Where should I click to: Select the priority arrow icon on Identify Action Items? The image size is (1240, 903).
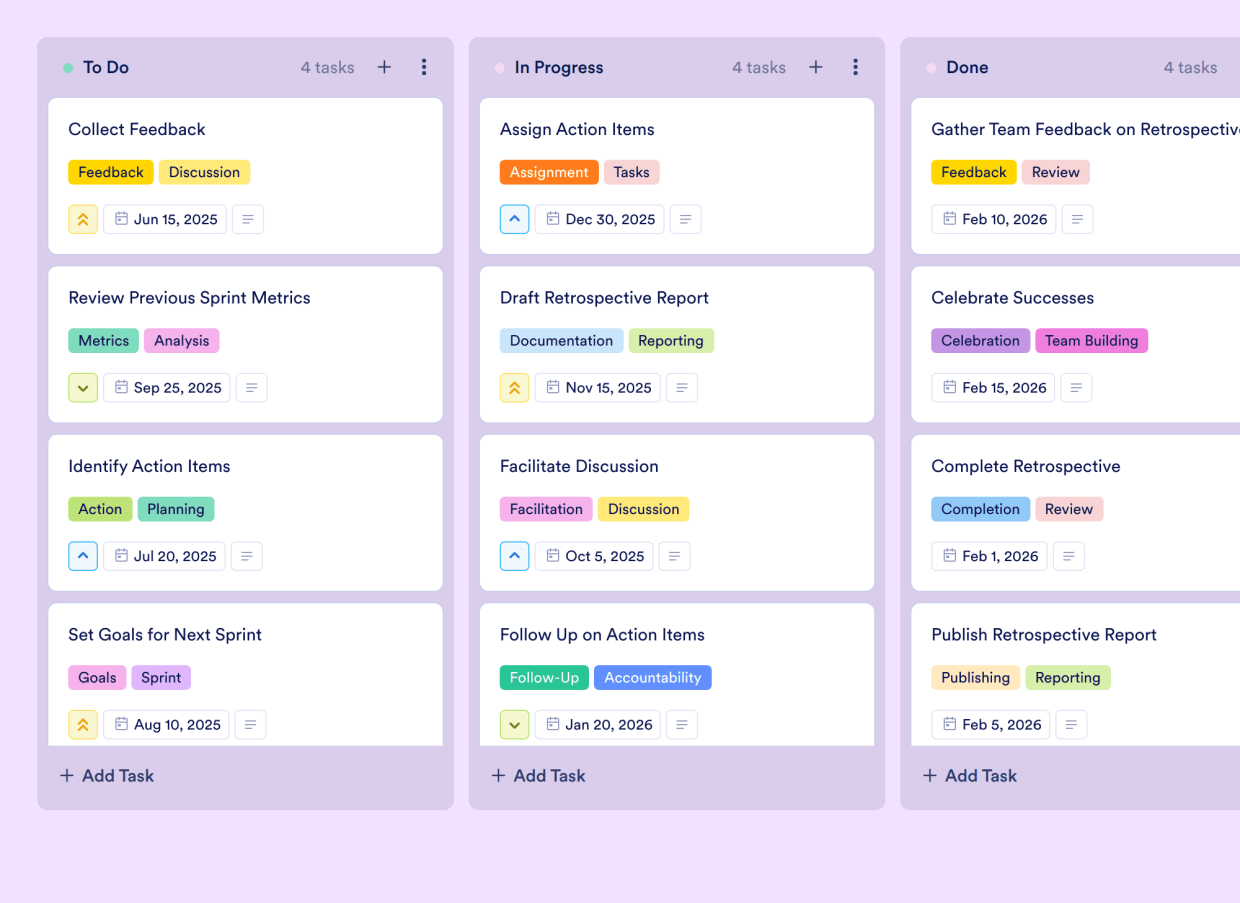click(x=82, y=556)
